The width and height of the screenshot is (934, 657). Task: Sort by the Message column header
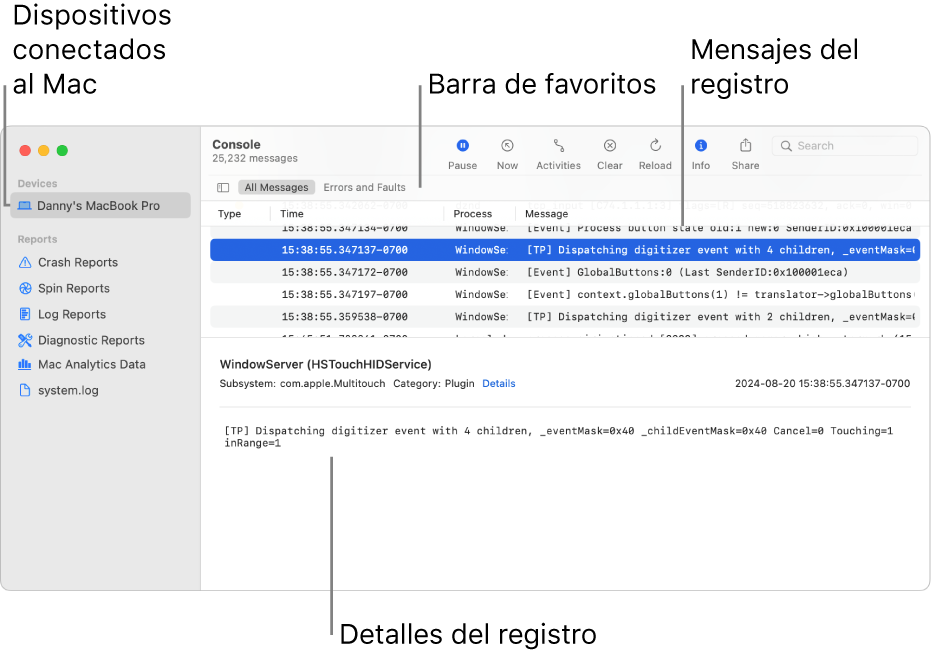tap(546, 214)
